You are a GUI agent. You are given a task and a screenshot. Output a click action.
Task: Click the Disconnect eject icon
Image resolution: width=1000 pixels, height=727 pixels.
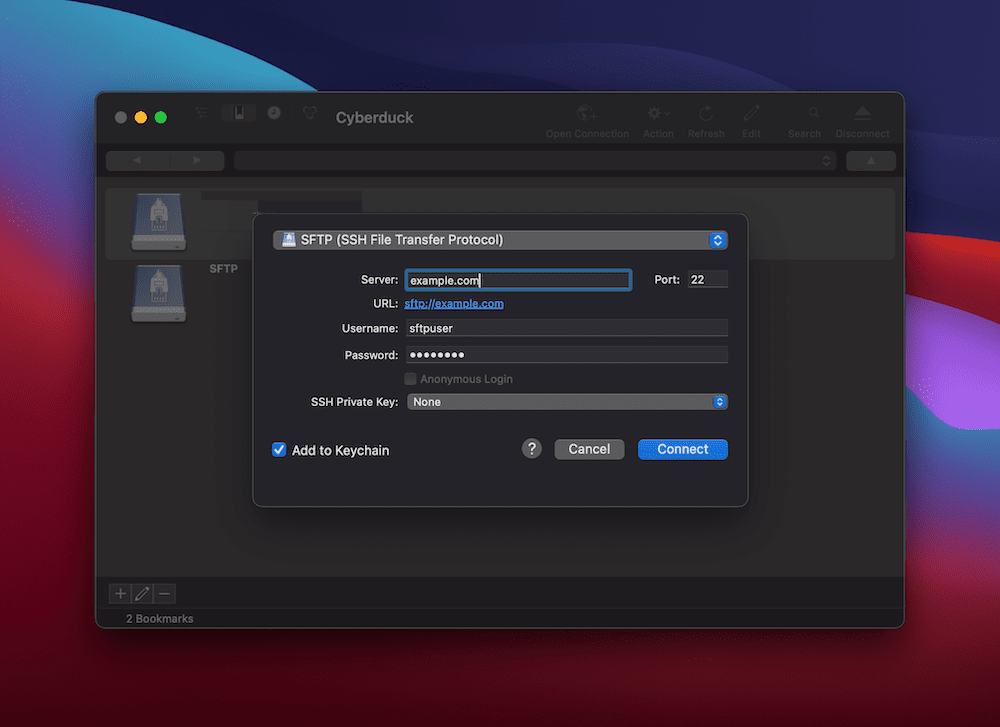[x=862, y=114]
